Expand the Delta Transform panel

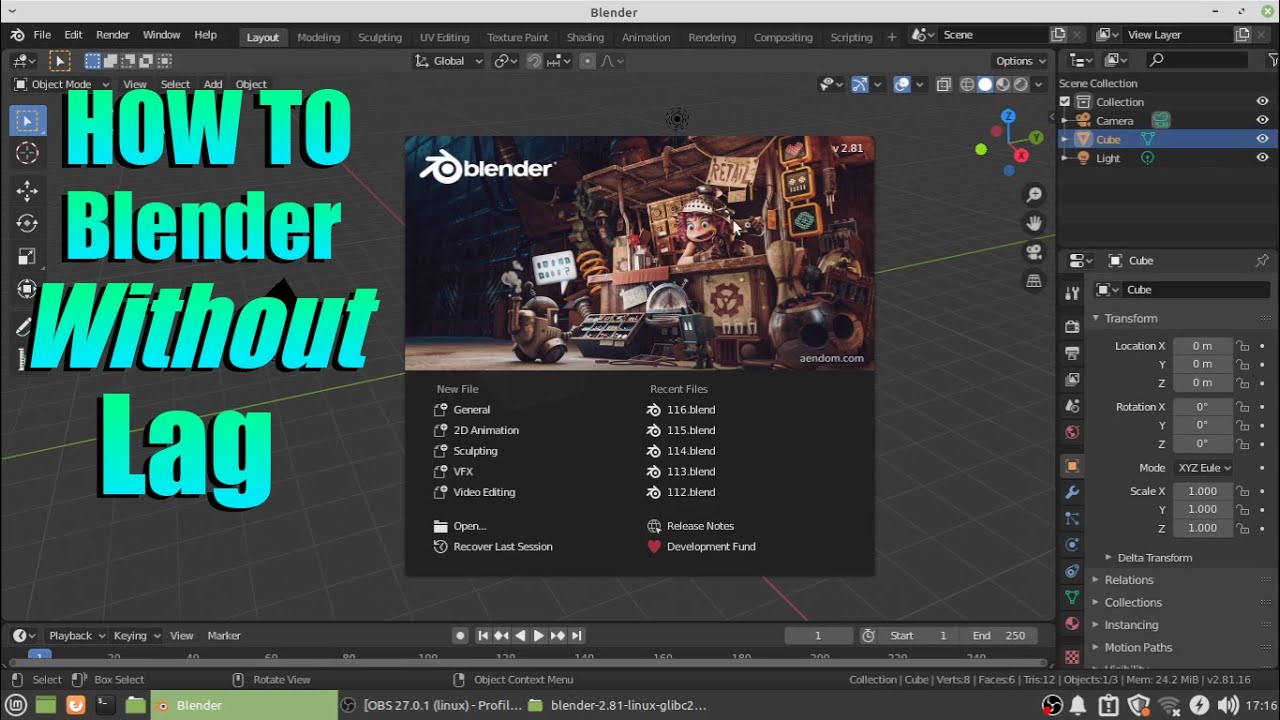point(1154,558)
